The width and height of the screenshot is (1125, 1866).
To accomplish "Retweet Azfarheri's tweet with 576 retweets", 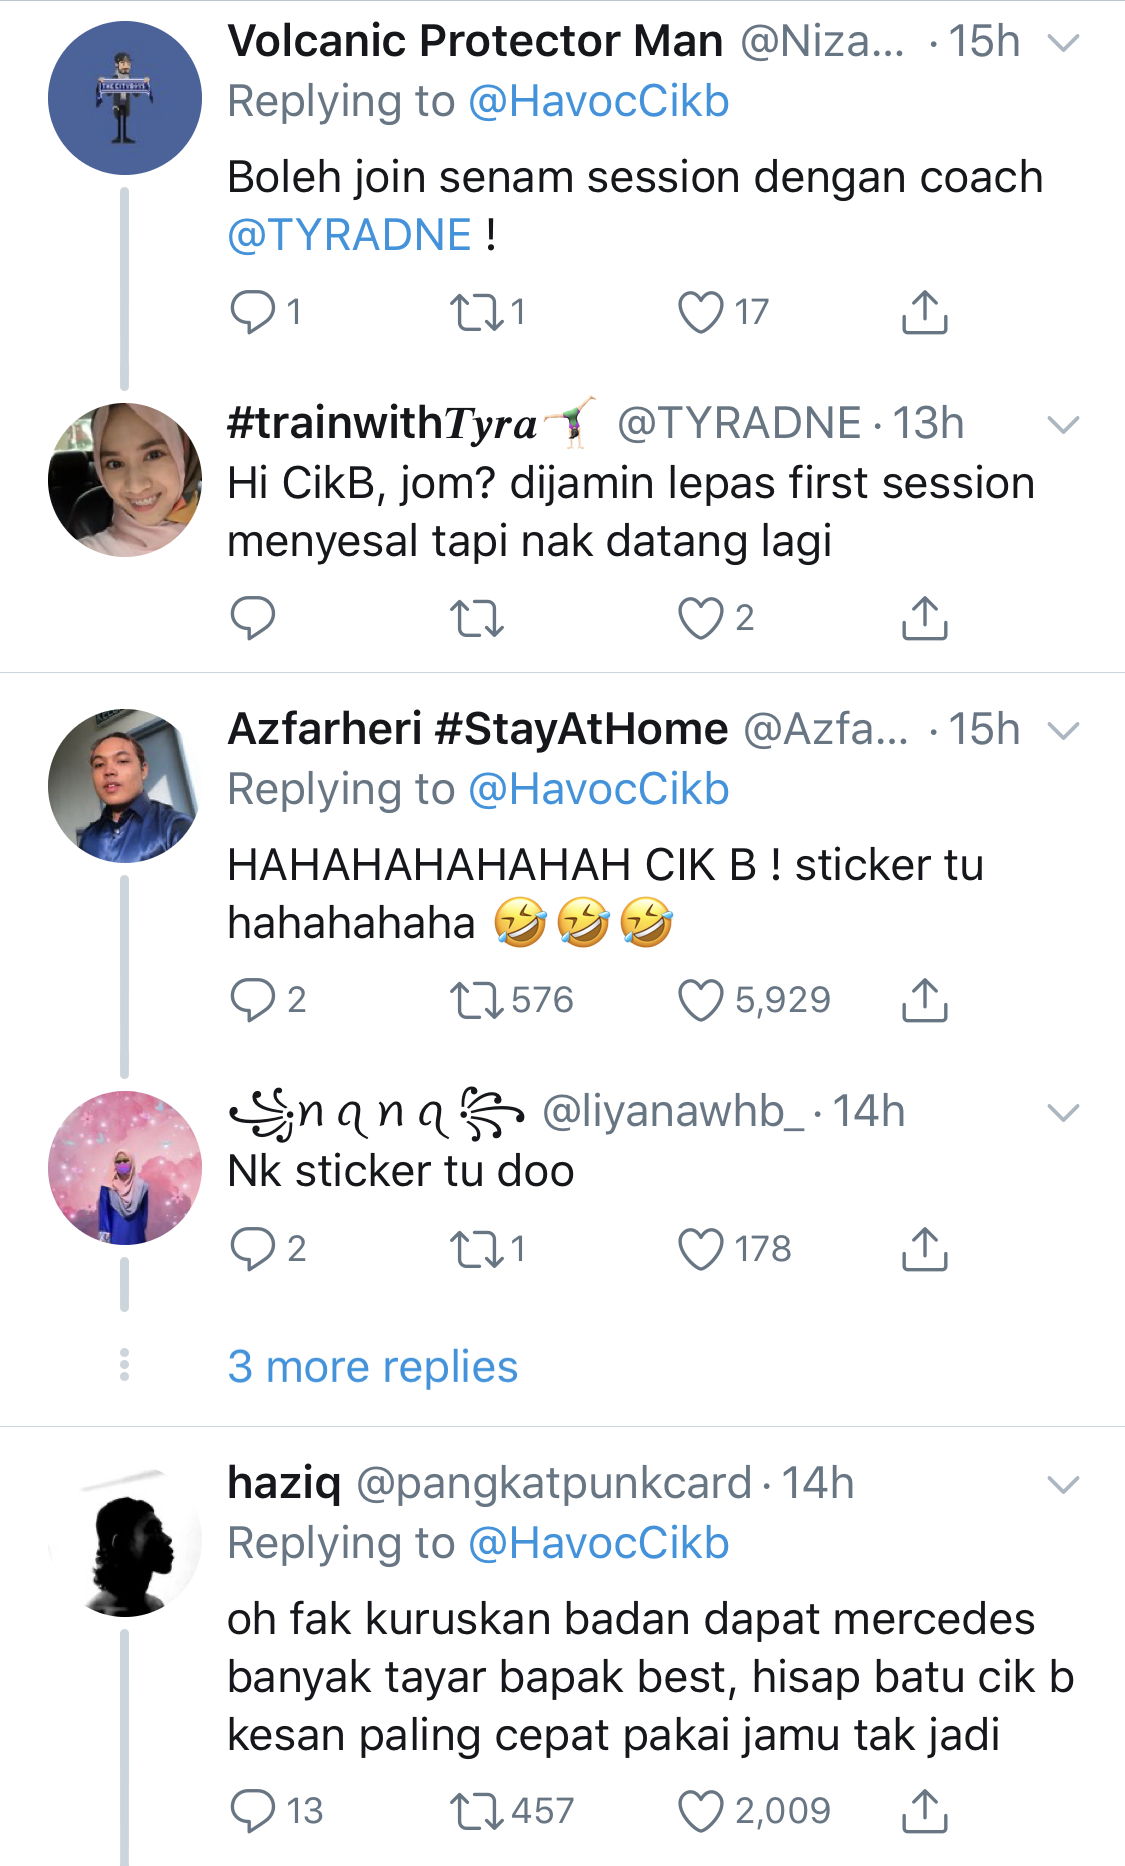I will click(477, 1000).
